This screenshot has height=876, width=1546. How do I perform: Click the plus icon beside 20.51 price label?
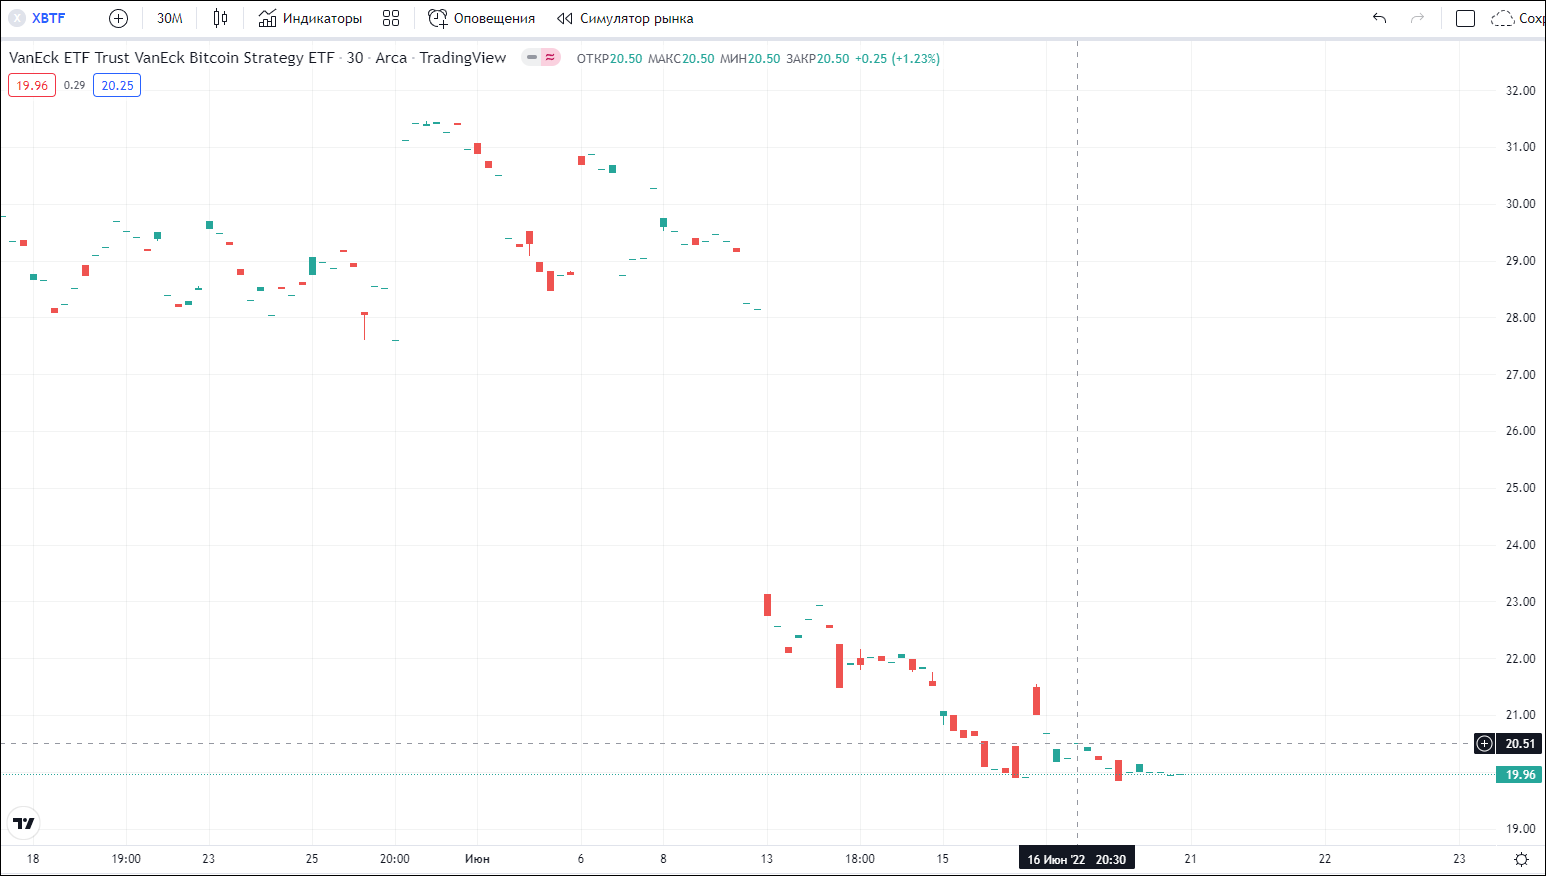click(x=1485, y=743)
